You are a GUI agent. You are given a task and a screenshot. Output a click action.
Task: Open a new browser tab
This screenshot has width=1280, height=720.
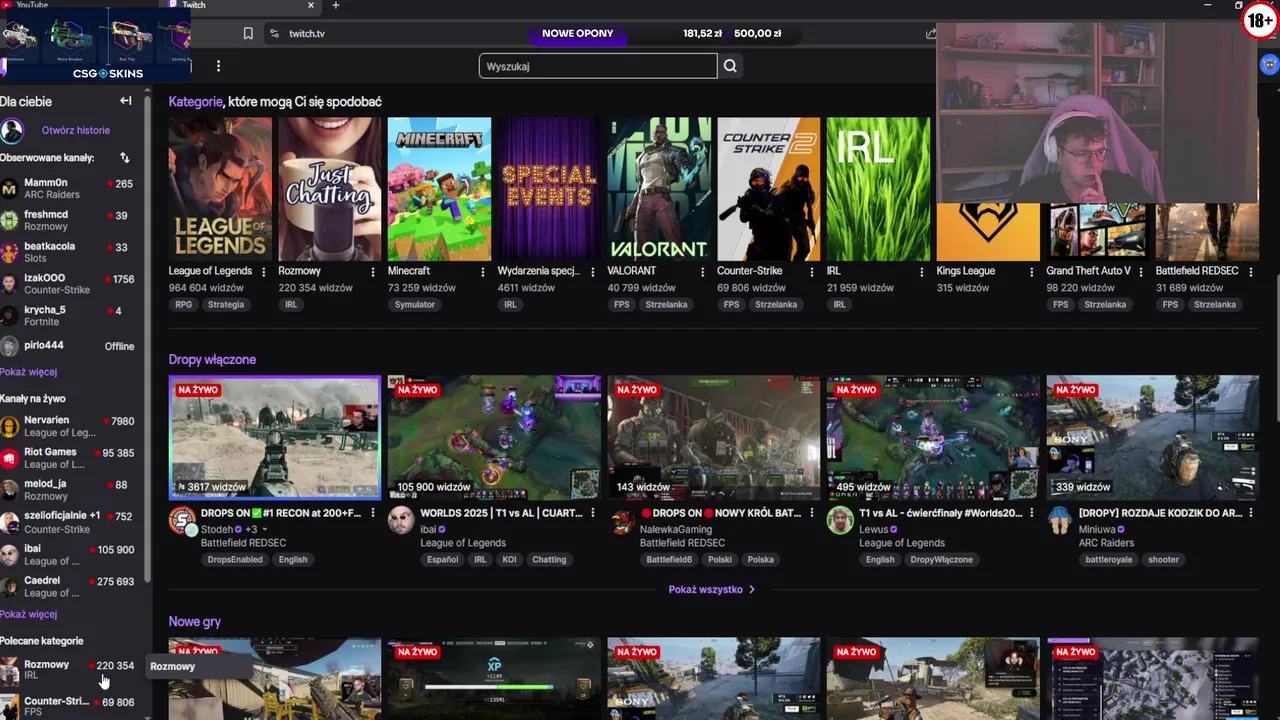point(336,5)
